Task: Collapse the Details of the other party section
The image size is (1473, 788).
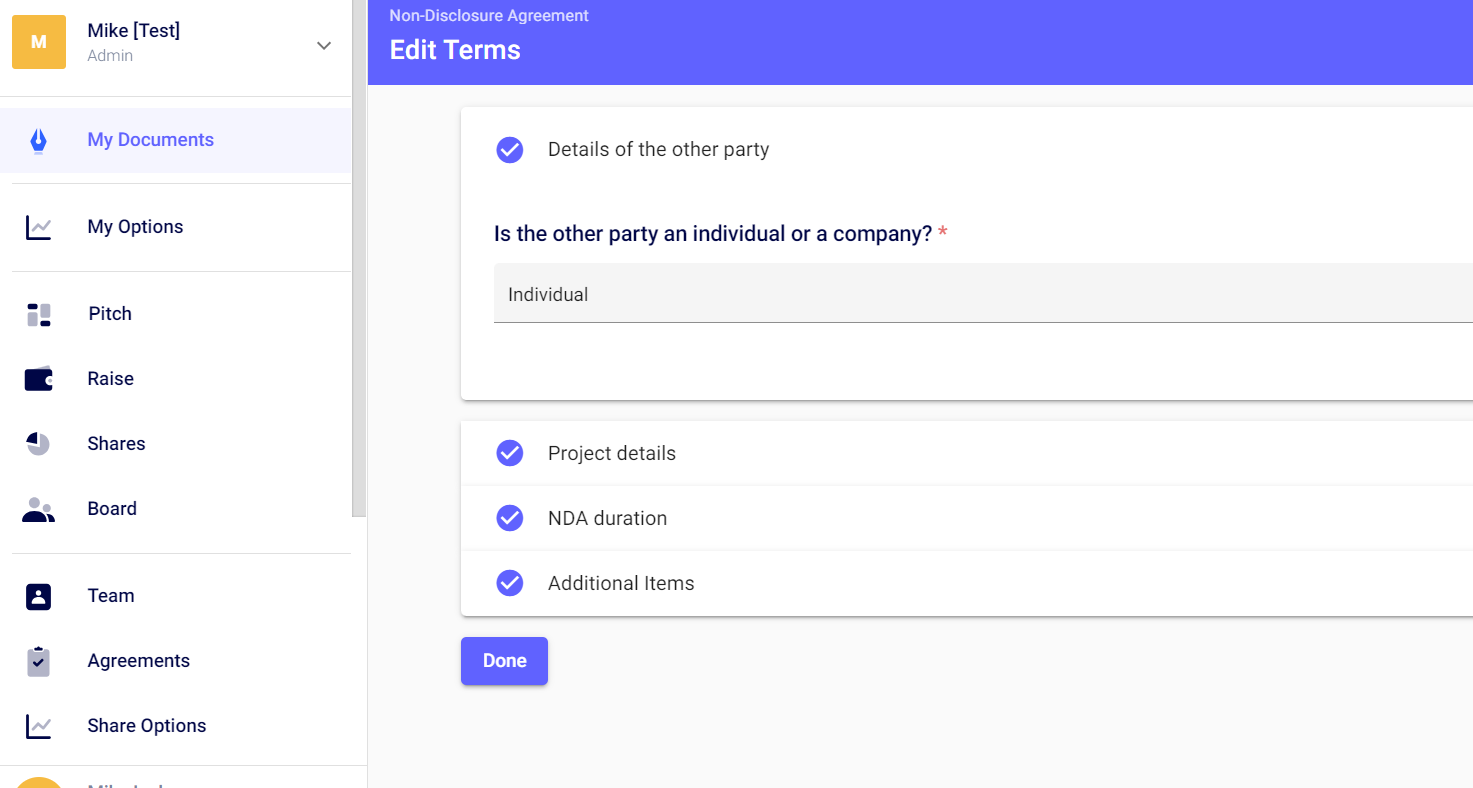Action: click(x=658, y=150)
